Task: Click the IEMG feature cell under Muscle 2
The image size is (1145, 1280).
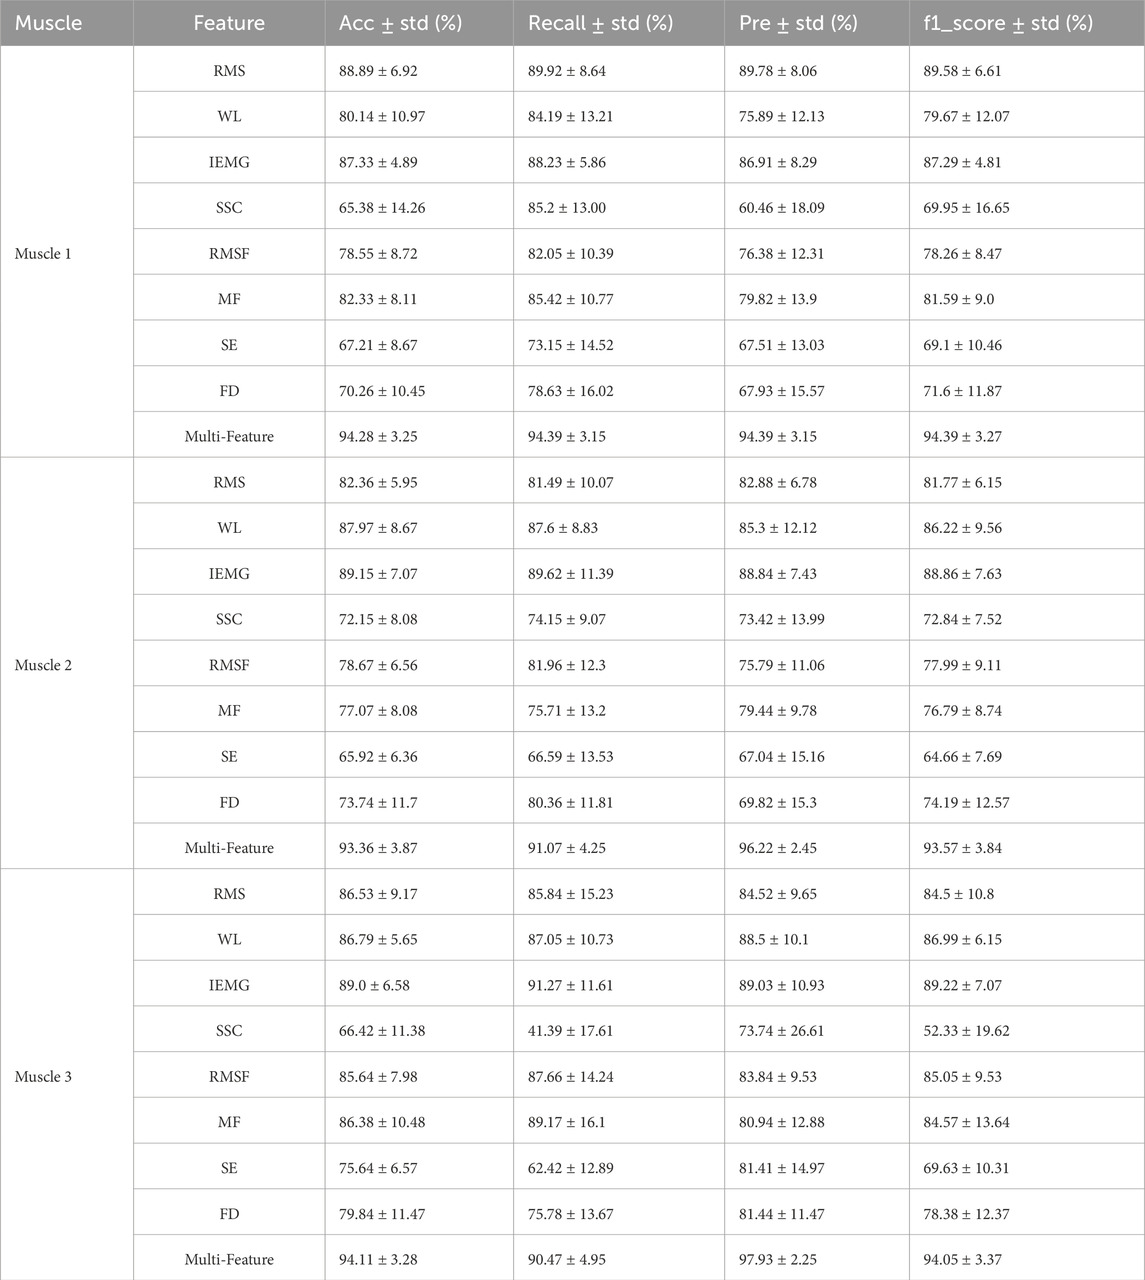Action: [x=229, y=574]
